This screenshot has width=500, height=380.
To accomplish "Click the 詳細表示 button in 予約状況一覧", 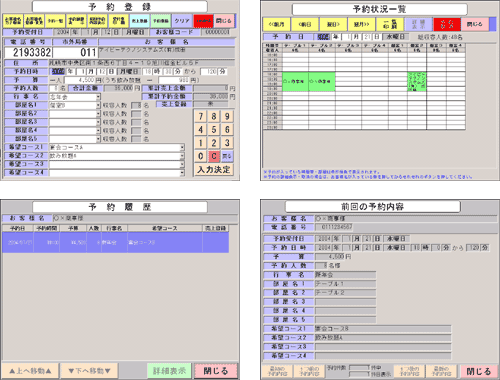I will [x=418, y=24].
